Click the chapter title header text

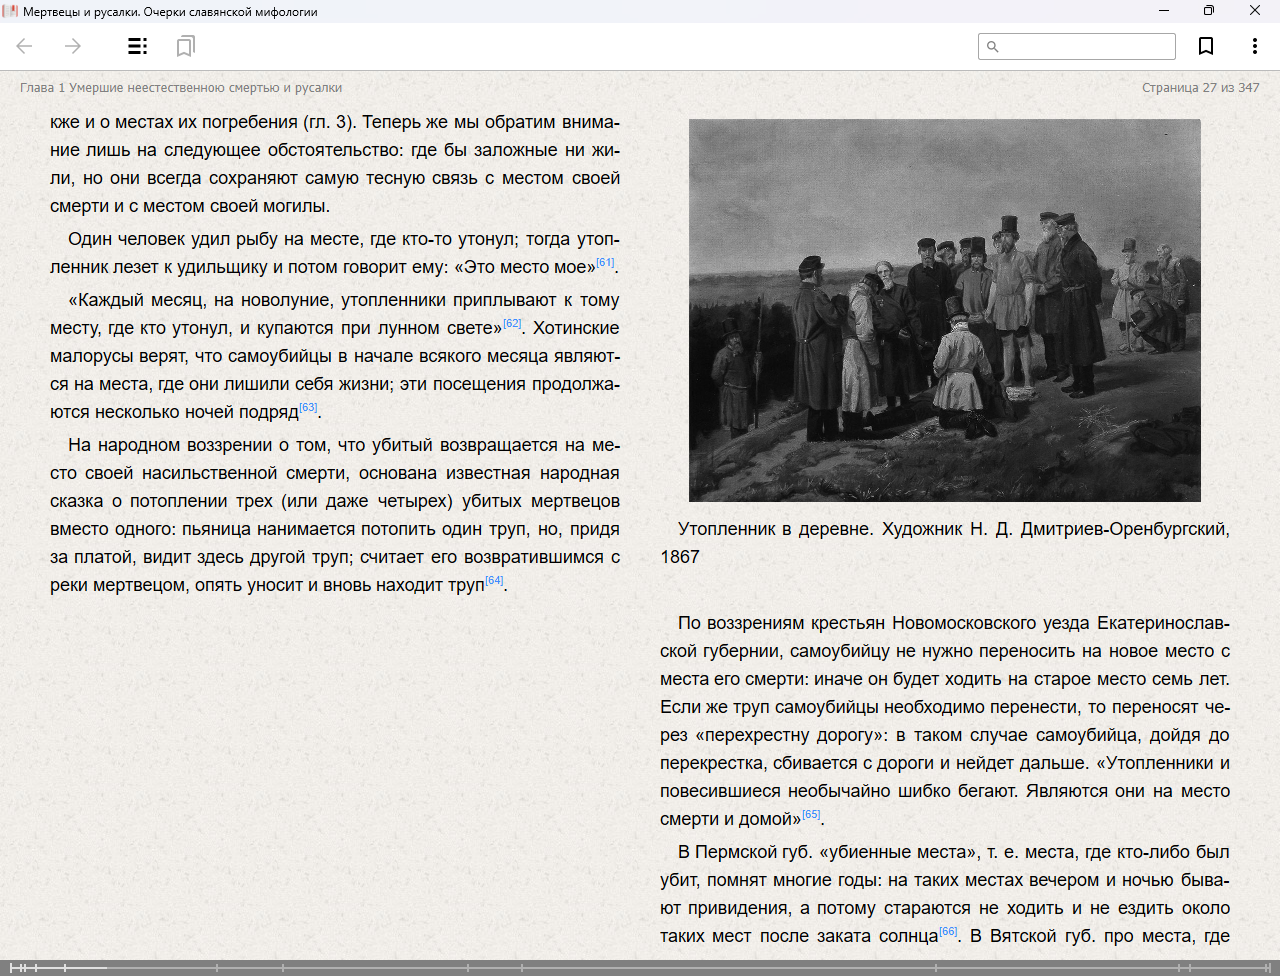(x=181, y=88)
